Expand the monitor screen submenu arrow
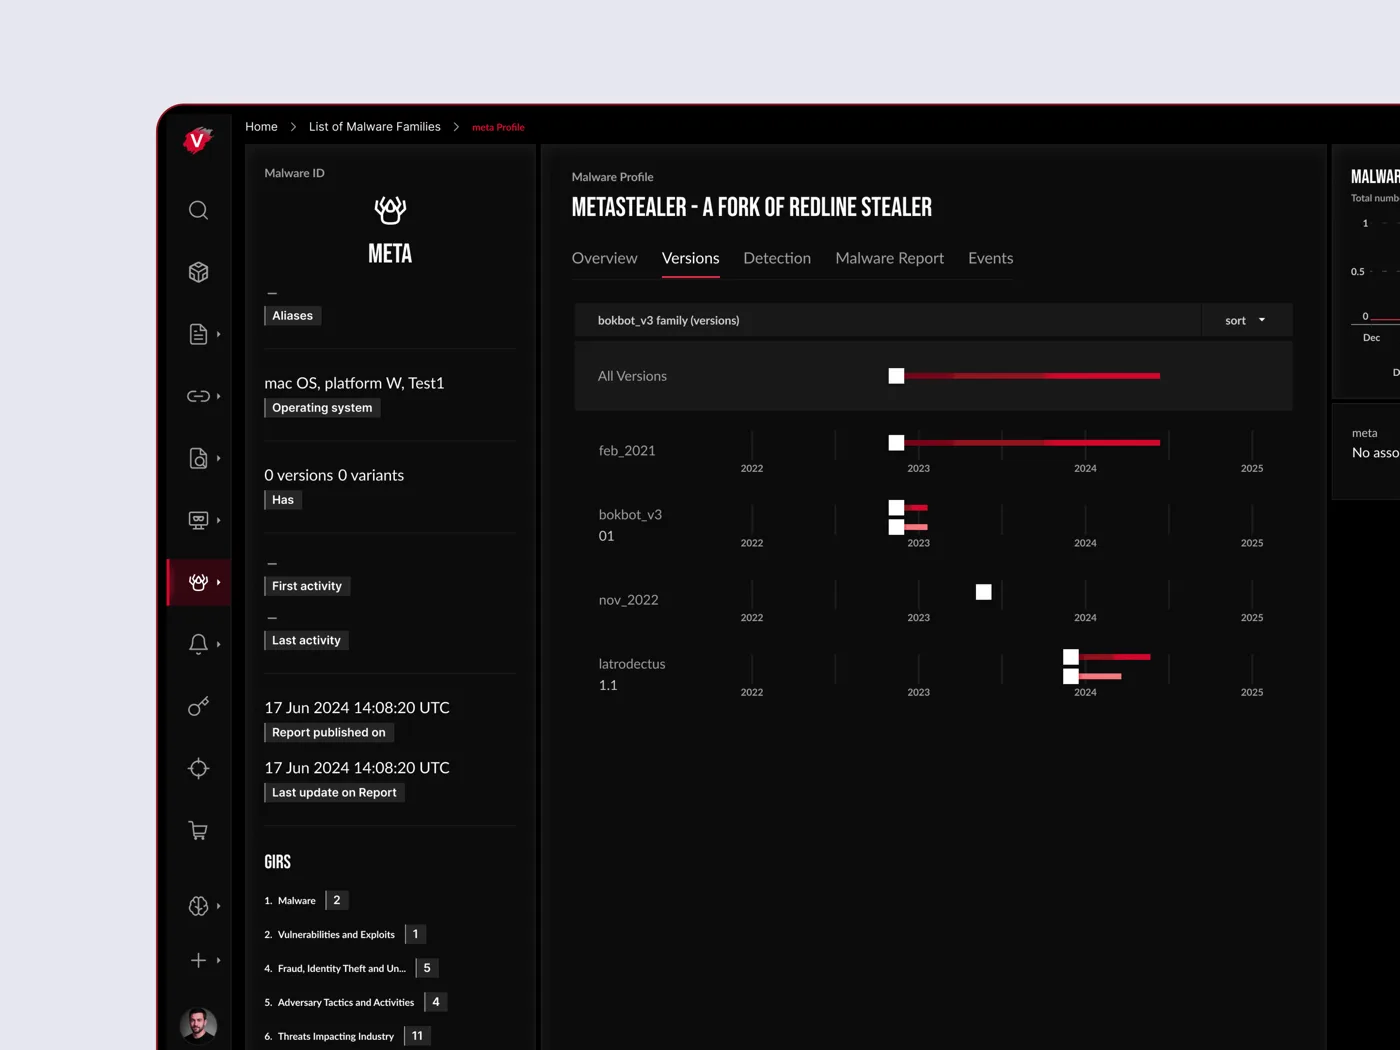 click(x=218, y=520)
